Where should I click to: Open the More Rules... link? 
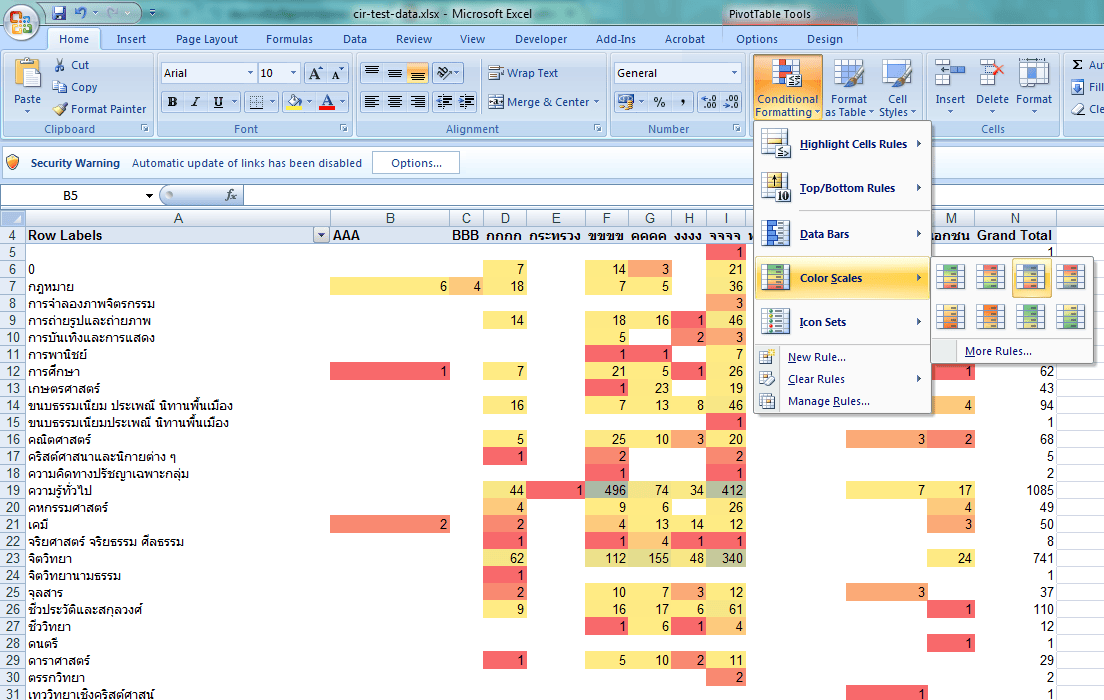click(998, 351)
